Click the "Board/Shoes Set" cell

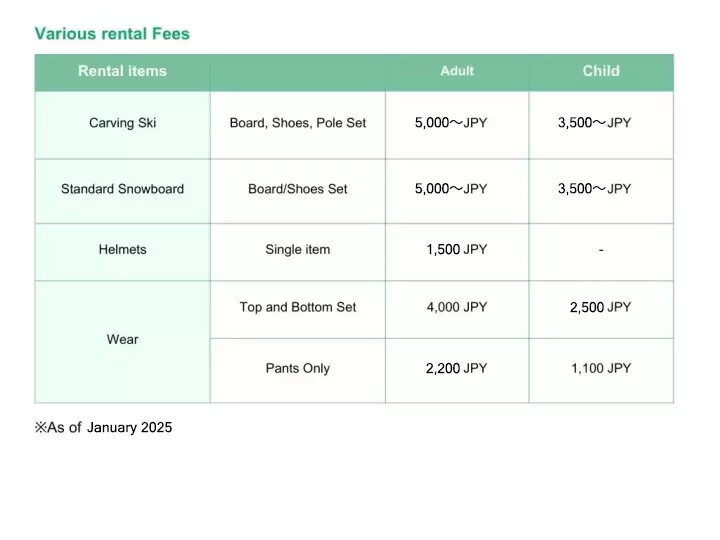tap(298, 189)
